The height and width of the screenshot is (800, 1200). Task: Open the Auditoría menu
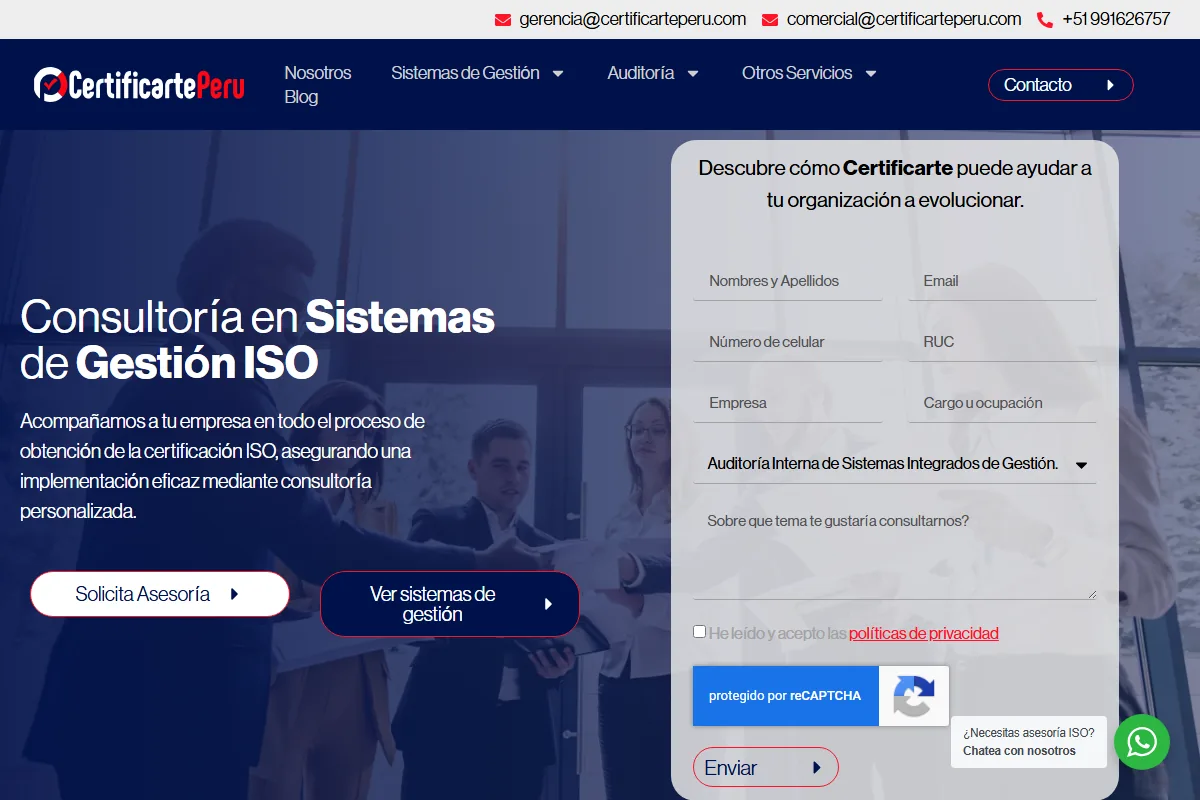[x=641, y=73]
